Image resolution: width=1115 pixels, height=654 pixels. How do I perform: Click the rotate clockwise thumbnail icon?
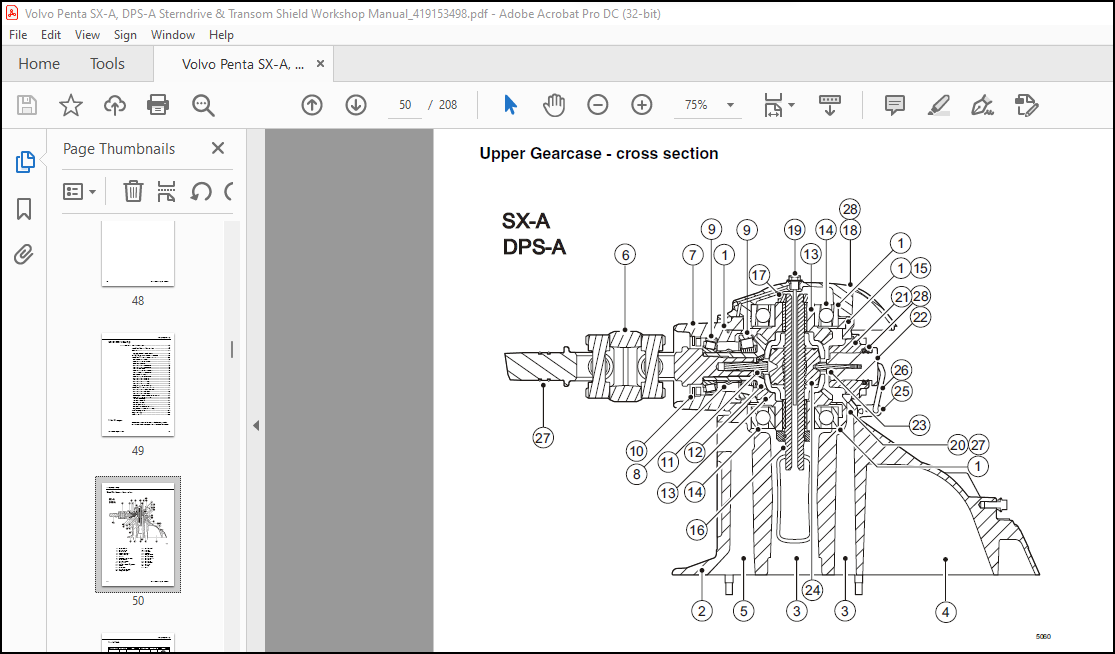point(228,191)
